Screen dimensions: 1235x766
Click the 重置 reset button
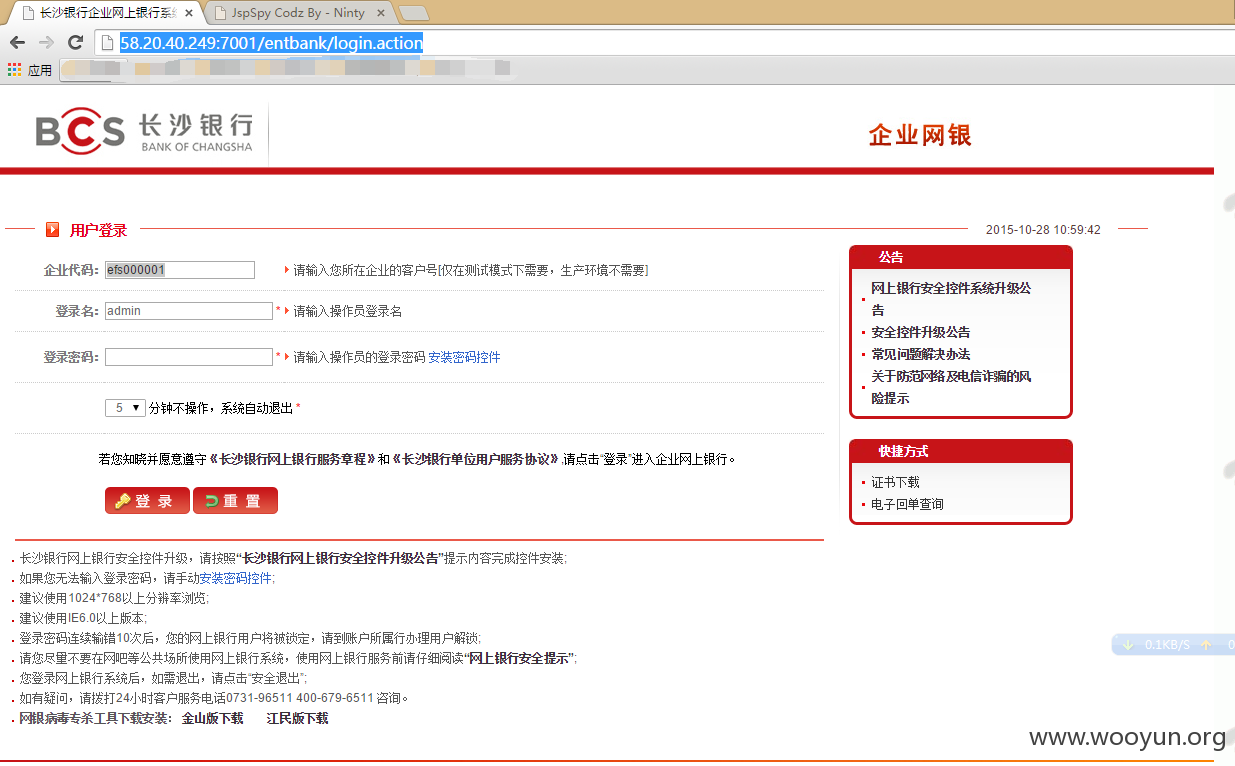(x=235, y=501)
